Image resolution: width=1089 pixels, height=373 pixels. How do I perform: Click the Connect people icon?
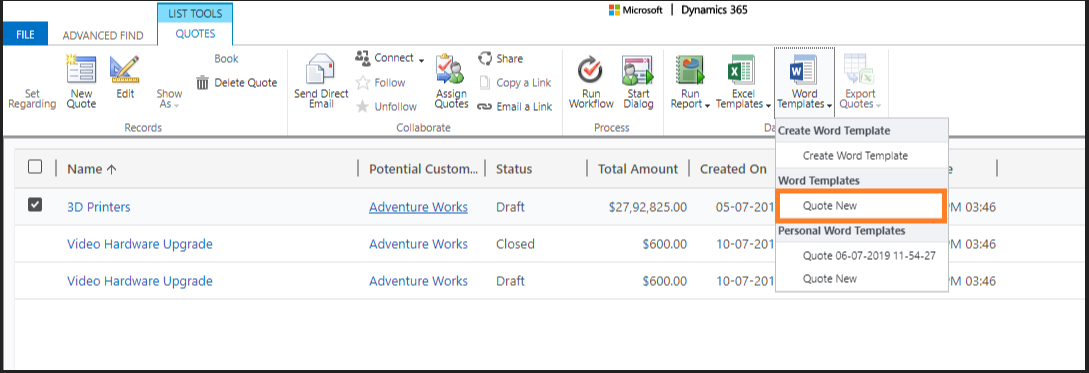point(362,58)
